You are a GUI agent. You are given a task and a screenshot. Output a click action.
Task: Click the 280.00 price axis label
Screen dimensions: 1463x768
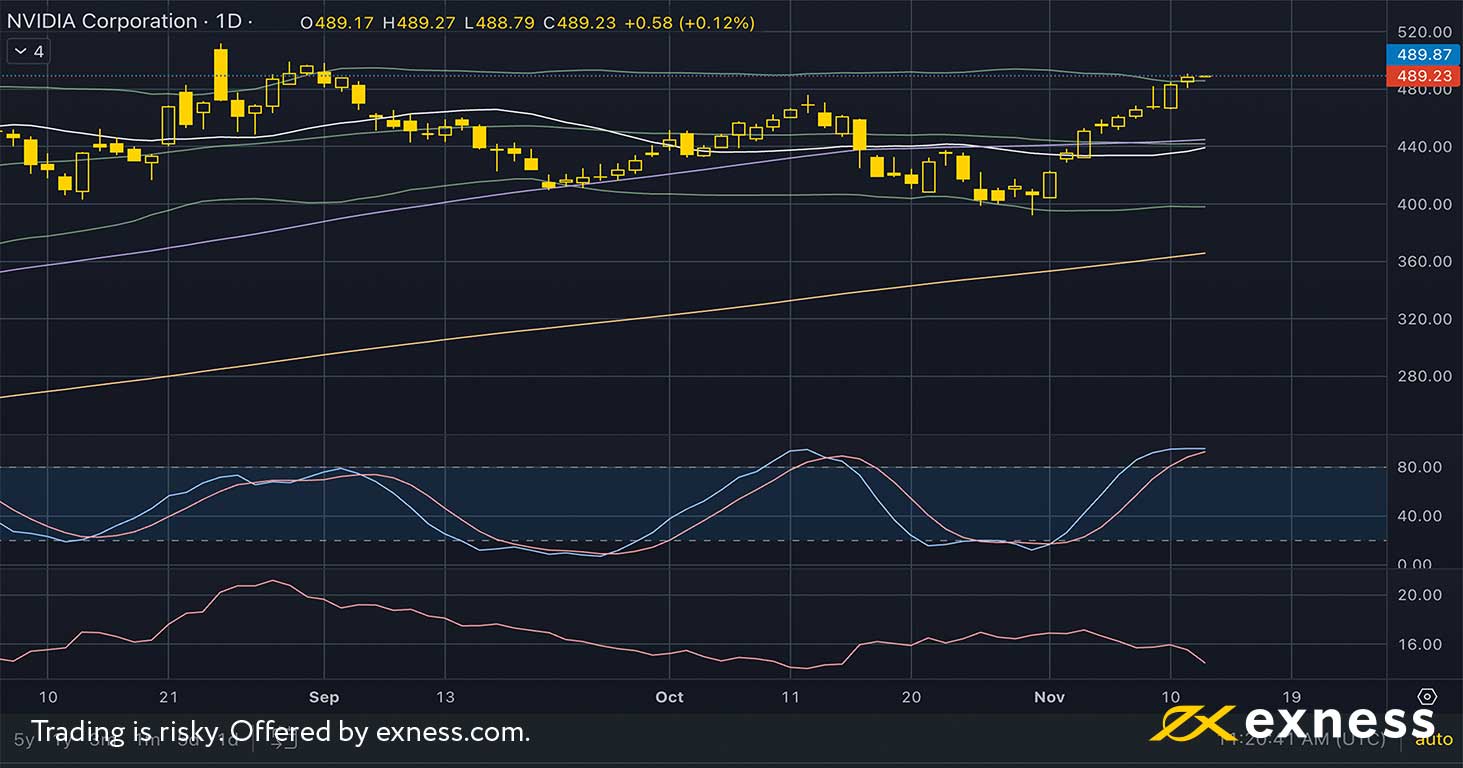[x=1424, y=376]
